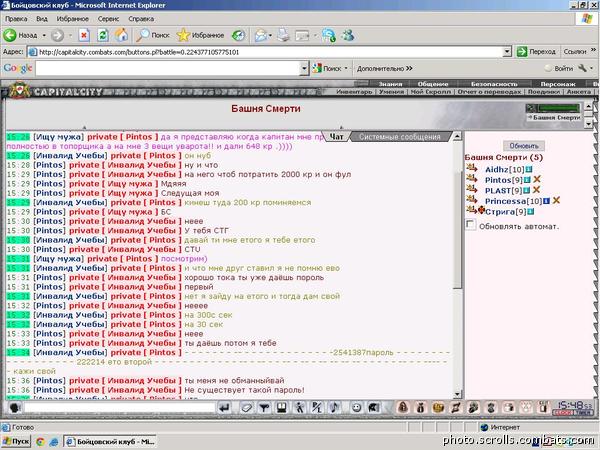This screenshot has width=600, height=450.
Task: Click the Войти Google sign-in button
Action: [x=559, y=68]
